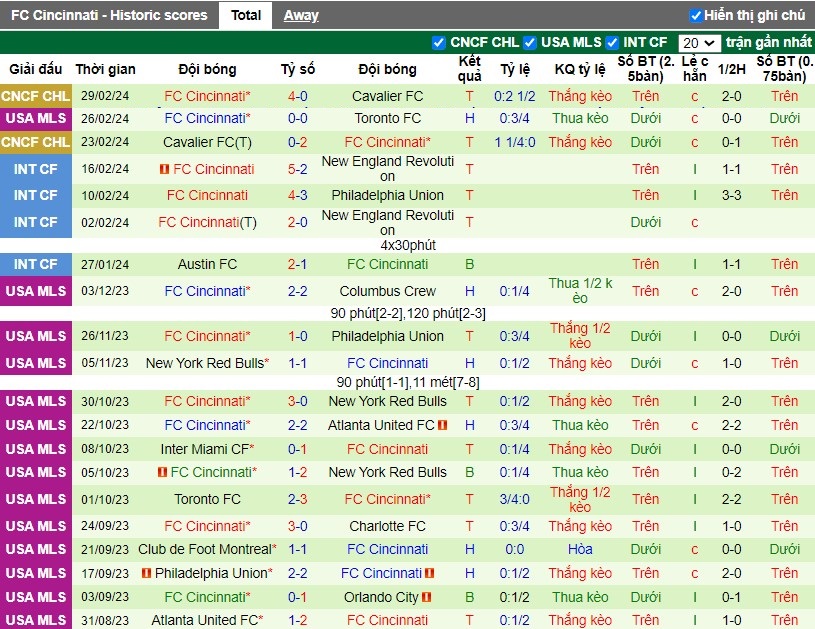This screenshot has width=815, height=629.
Task: Click date 03/12/23 cell
Action: tap(105, 291)
